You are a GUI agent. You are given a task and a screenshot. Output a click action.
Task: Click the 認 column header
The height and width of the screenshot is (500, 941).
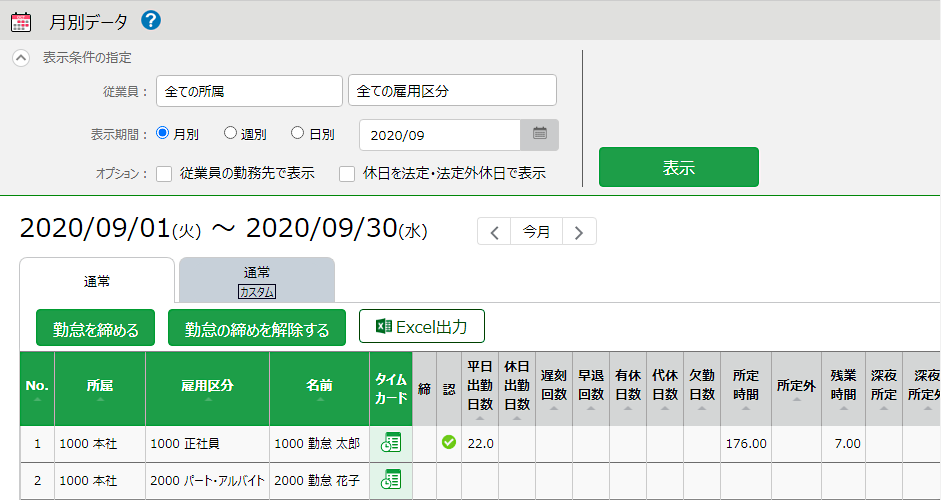coord(449,389)
